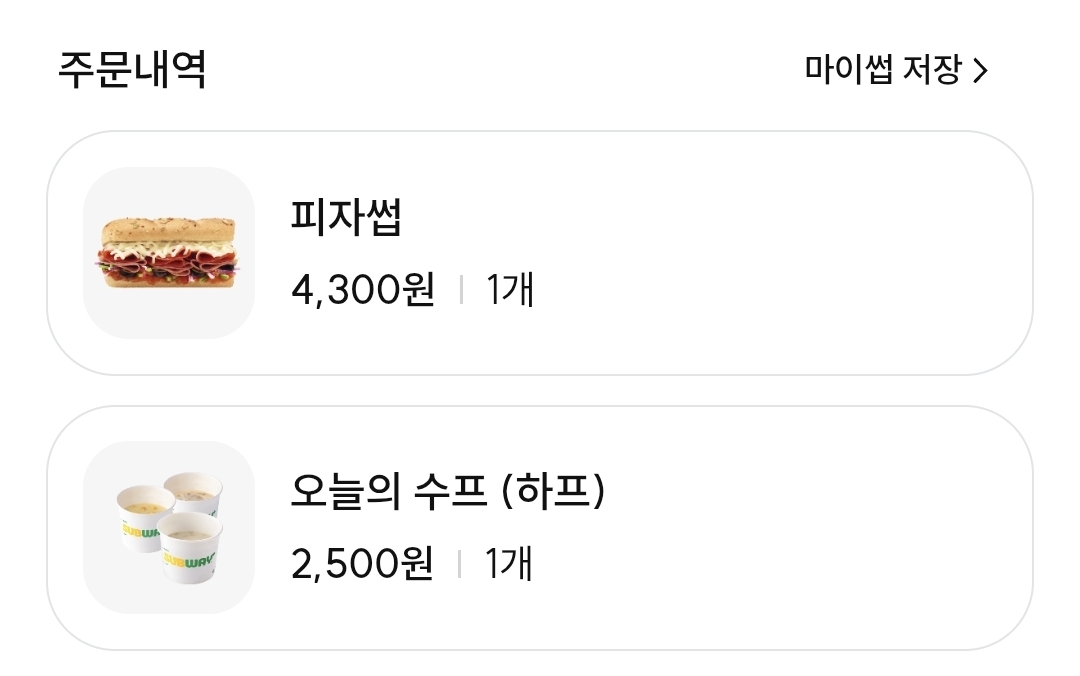Viewport: 1080px width, 676px height.
Task: Click the 2,500원 price text
Action: 362,564
